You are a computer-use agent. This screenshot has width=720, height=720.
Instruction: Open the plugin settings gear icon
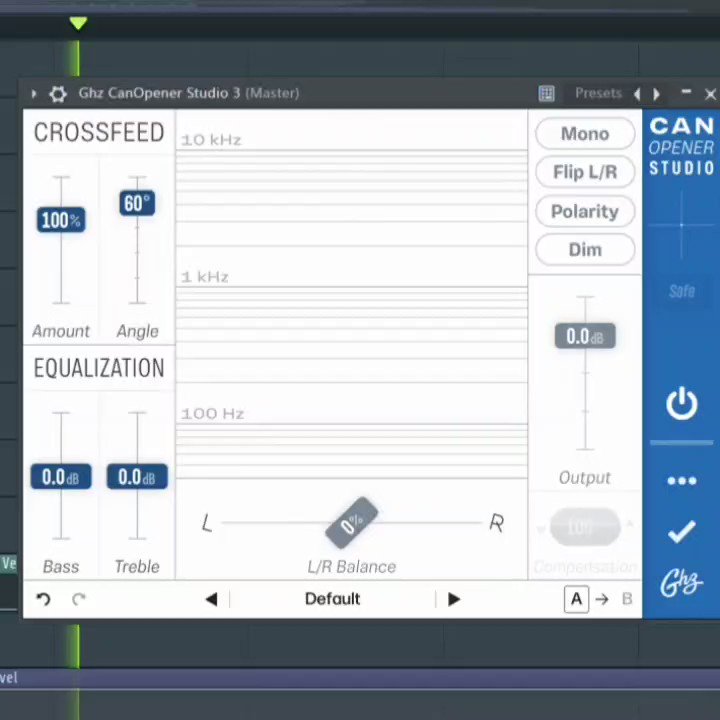[58, 94]
